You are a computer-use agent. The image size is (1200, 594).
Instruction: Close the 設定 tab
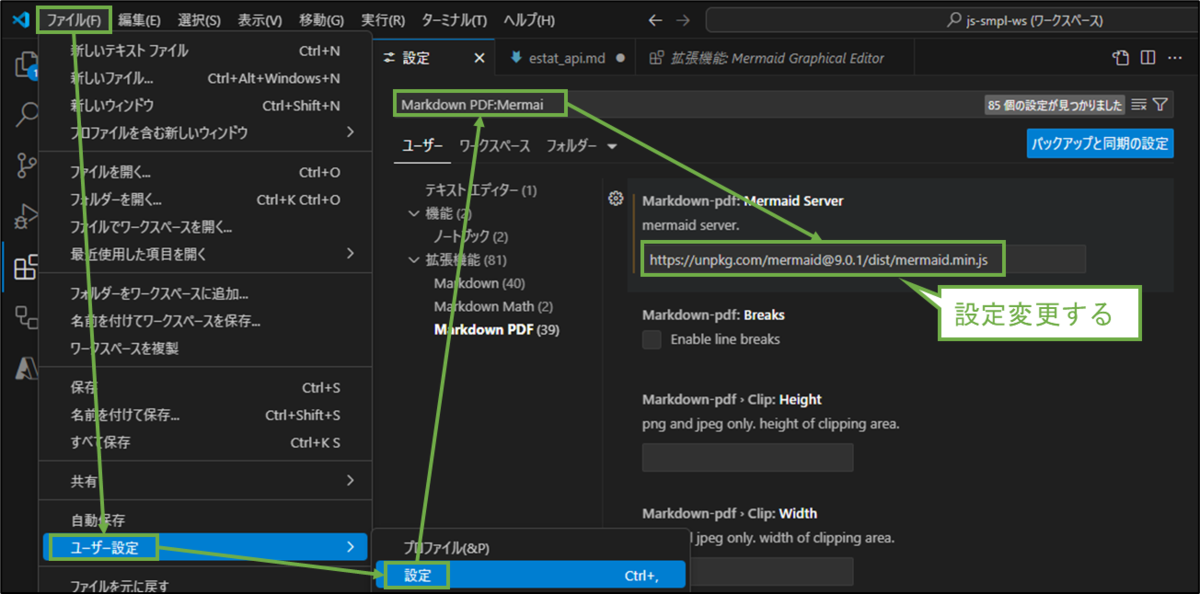pos(479,58)
